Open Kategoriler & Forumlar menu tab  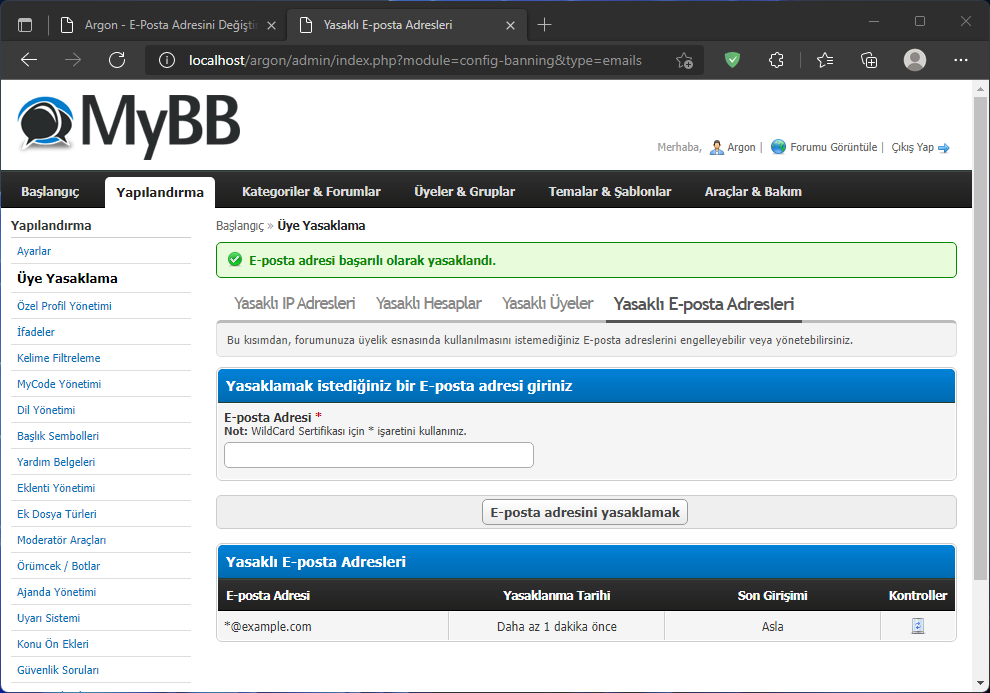311,191
